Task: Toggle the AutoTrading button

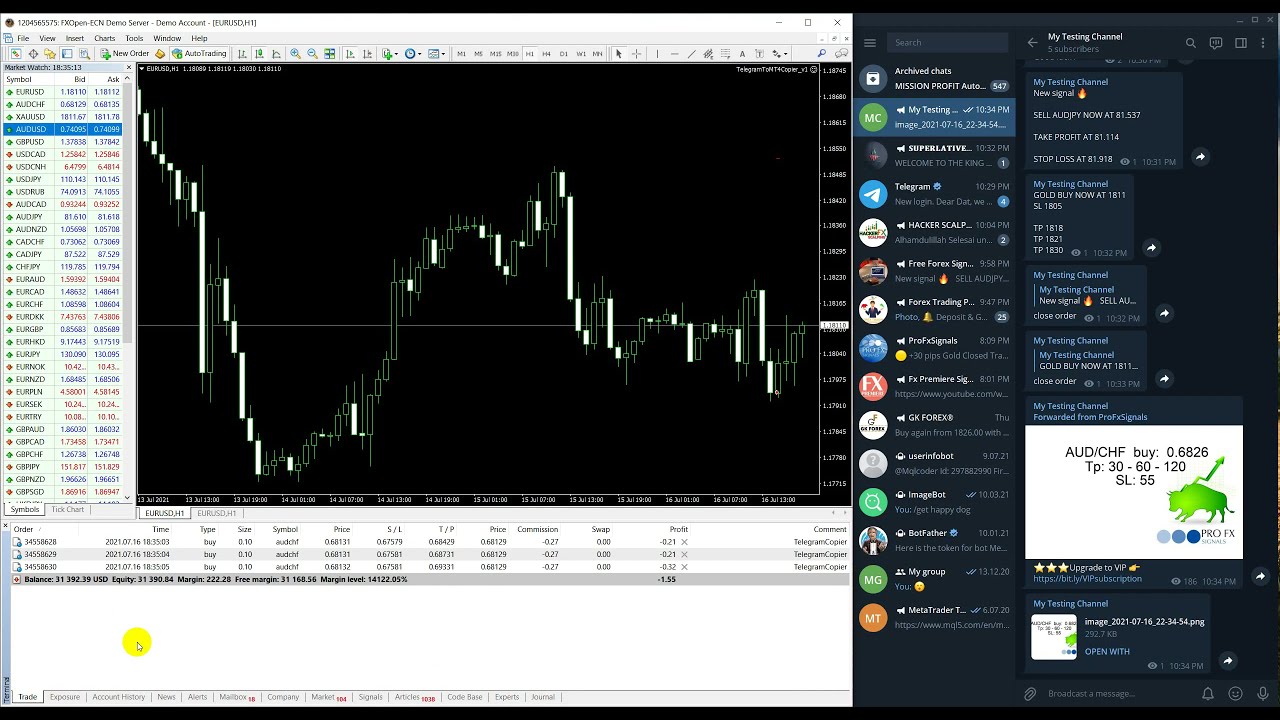Action: [200, 54]
